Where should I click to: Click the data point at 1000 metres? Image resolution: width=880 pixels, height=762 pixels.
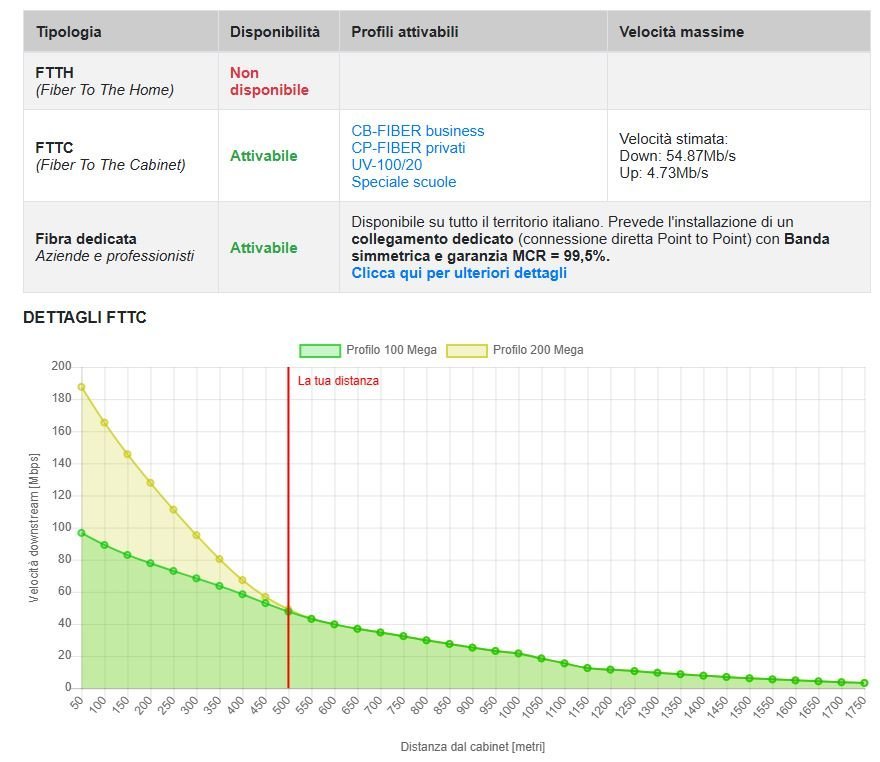[x=518, y=653]
